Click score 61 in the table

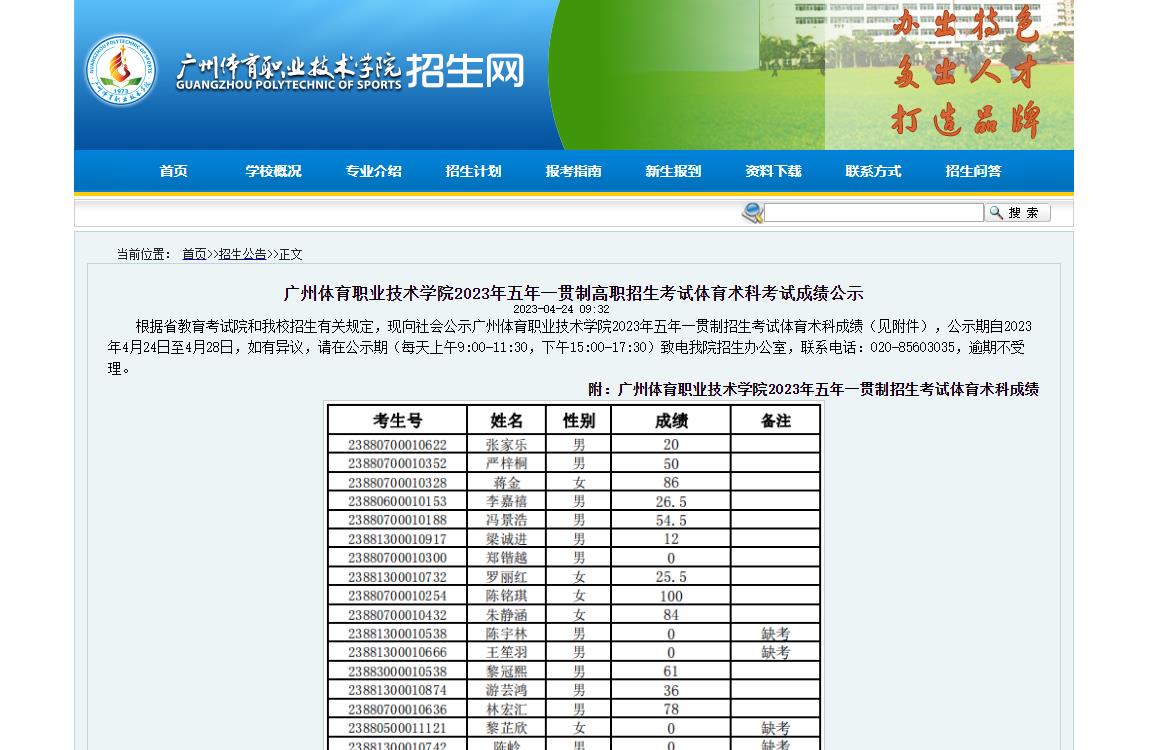point(671,672)
